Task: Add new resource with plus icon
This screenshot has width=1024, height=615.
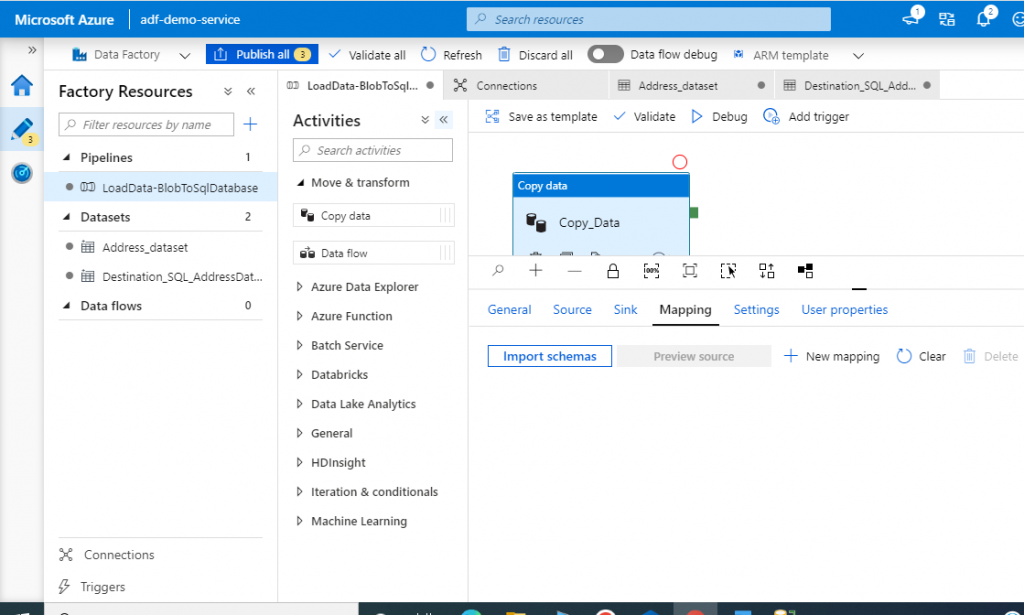Action: [250, 124]
